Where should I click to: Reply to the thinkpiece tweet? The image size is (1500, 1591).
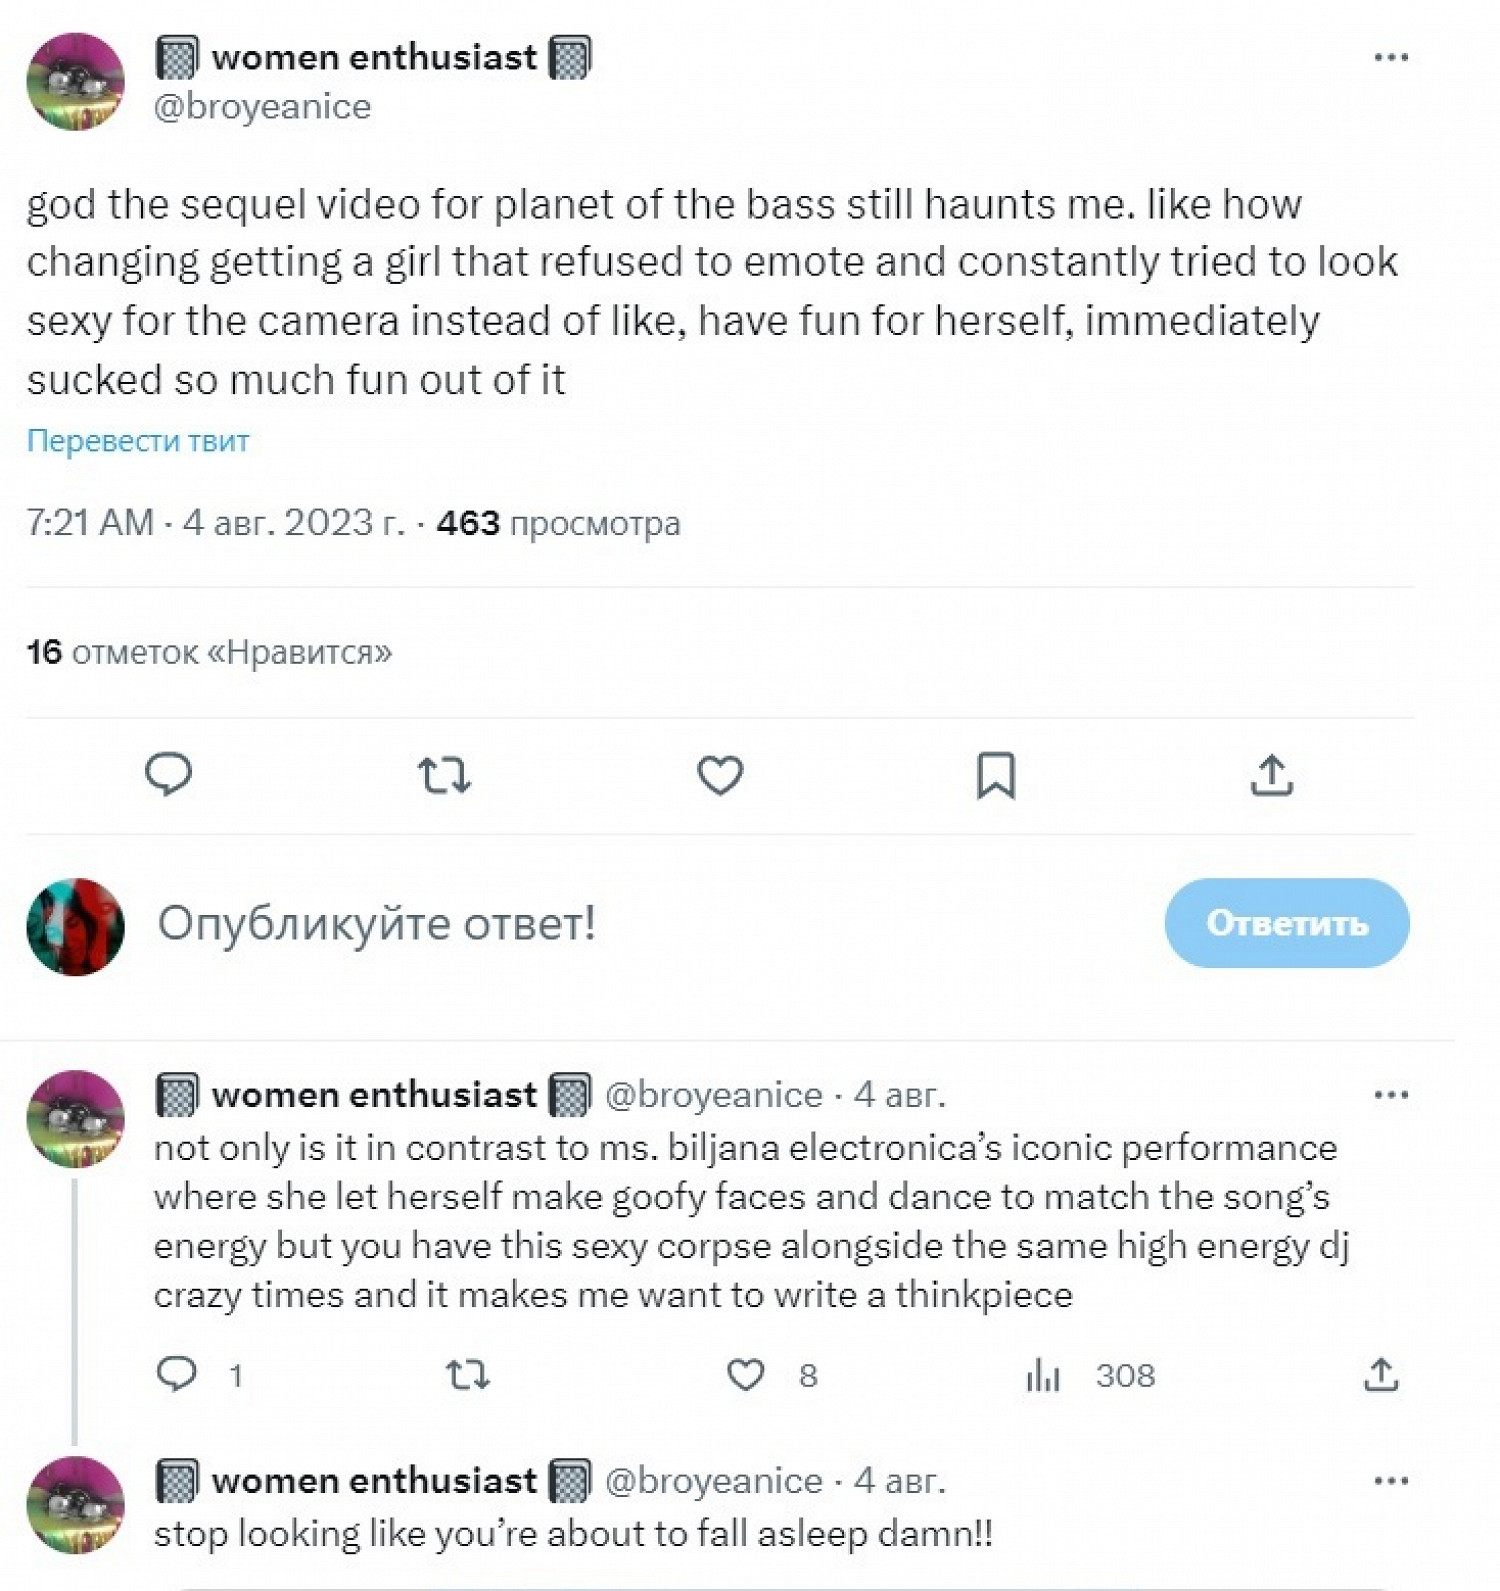click(x=178, y=1375)
